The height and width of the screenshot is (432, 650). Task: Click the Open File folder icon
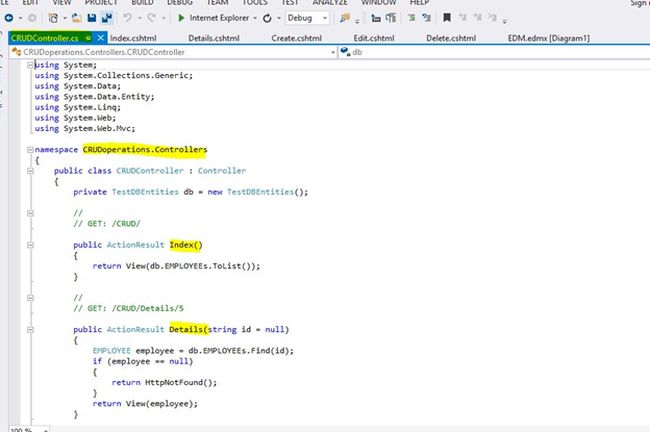[x=77, y=18]
